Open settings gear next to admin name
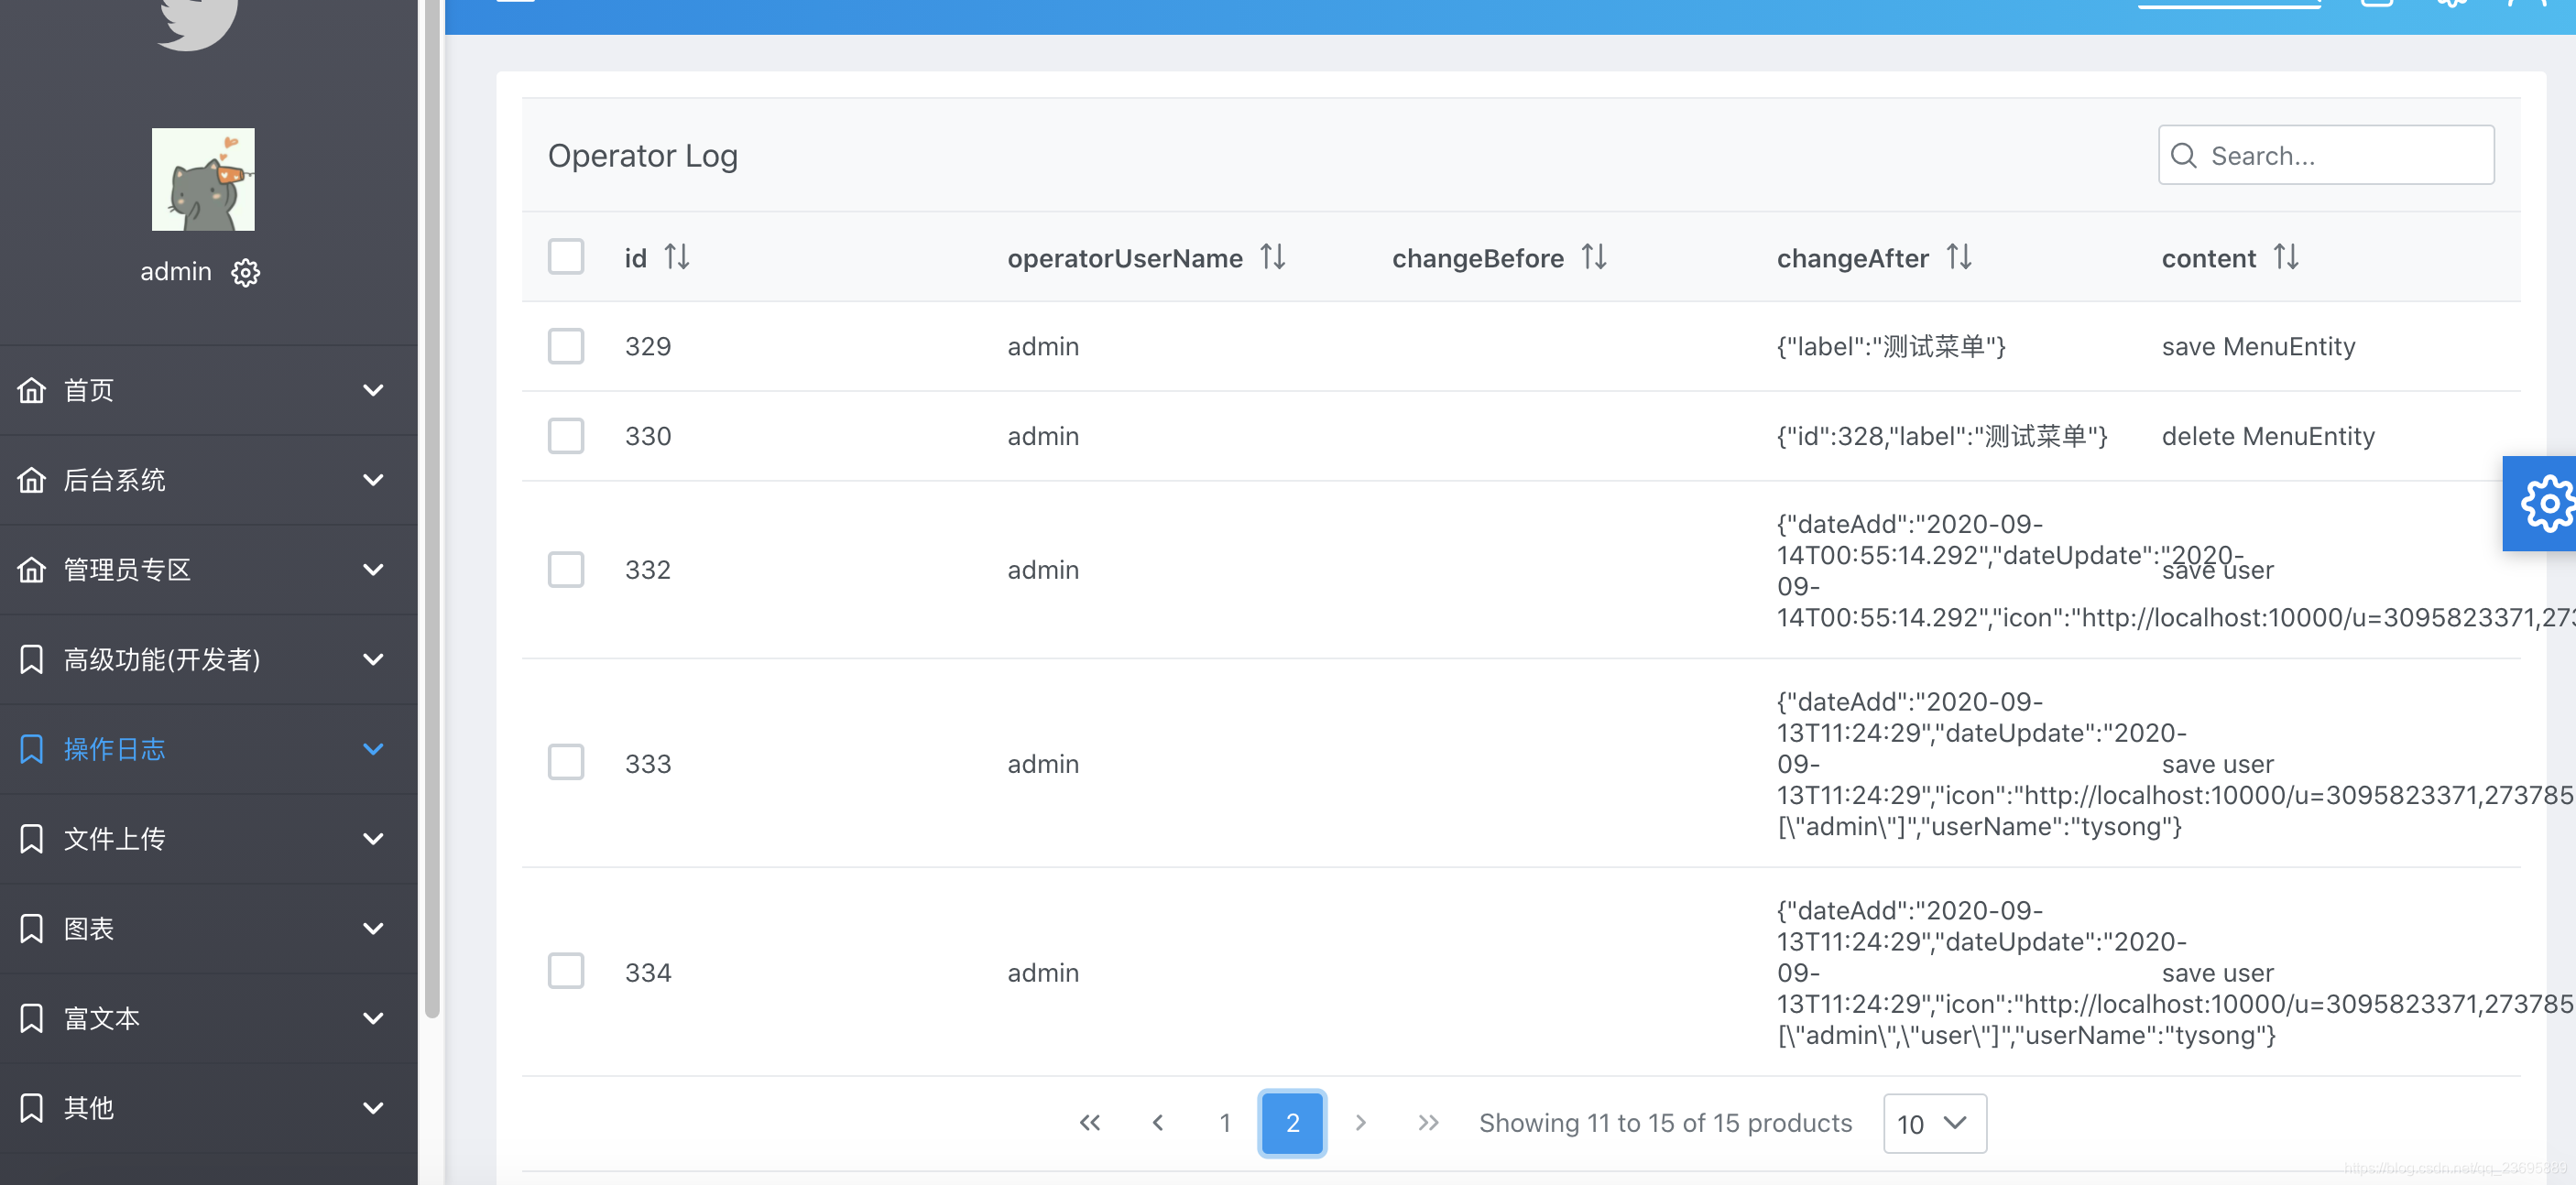This screenshot has height=1185, width=2576. [245, 272]
